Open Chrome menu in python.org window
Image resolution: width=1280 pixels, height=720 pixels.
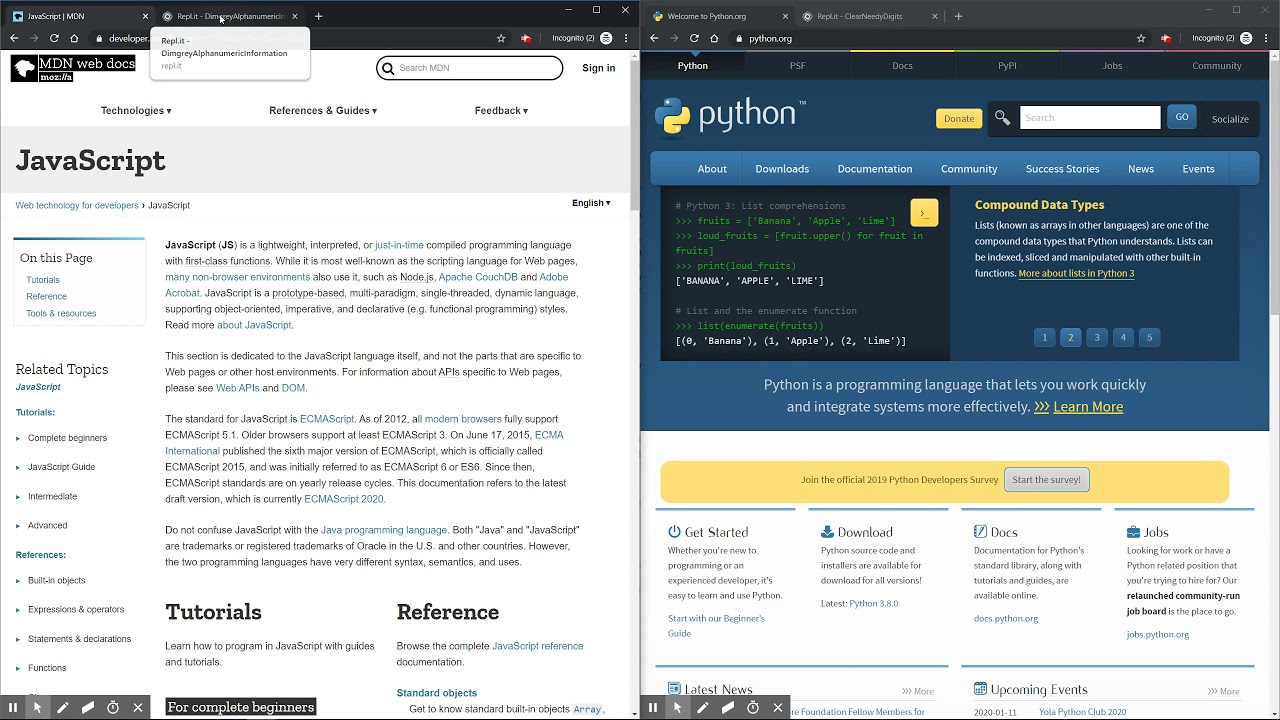pos(1266,38)
